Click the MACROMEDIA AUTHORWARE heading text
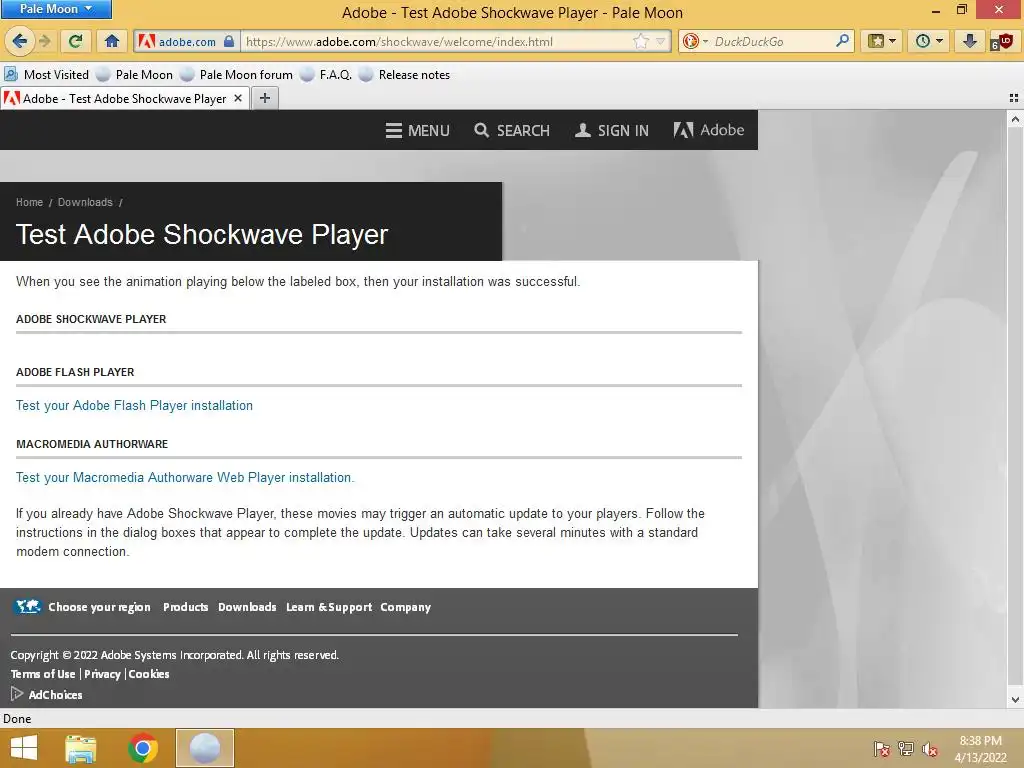Screen dimensions: 1024x768 click(92, 444)
